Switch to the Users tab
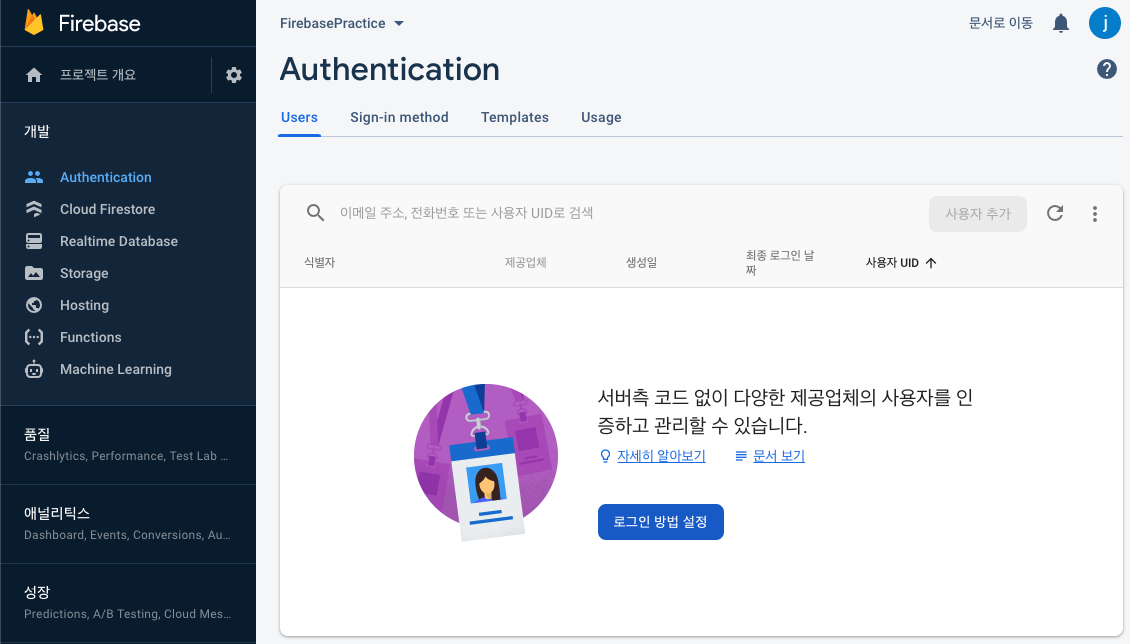 coord(299,117)
